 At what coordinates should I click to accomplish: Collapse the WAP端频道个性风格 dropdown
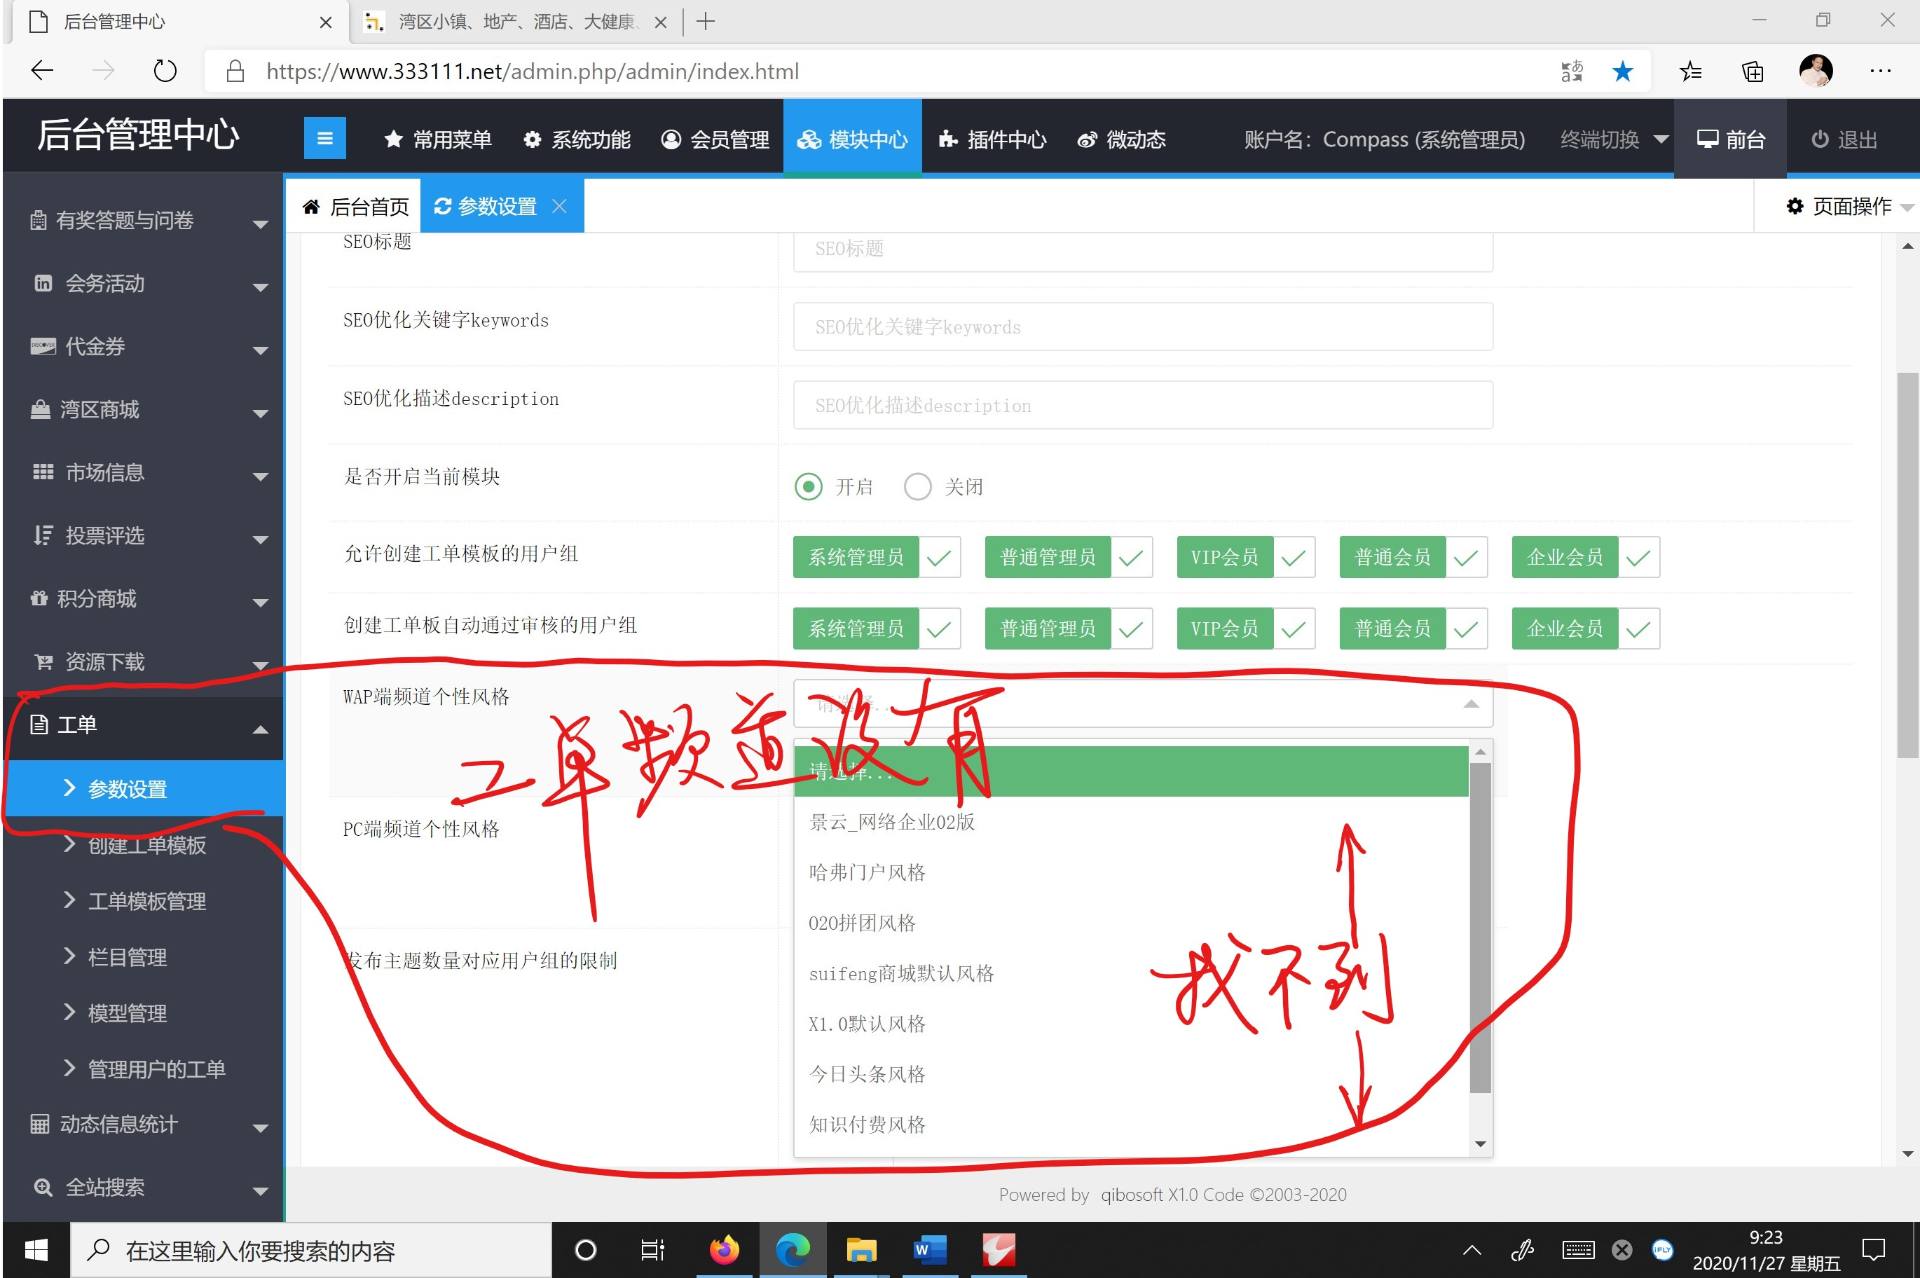tap(1470, 704)
